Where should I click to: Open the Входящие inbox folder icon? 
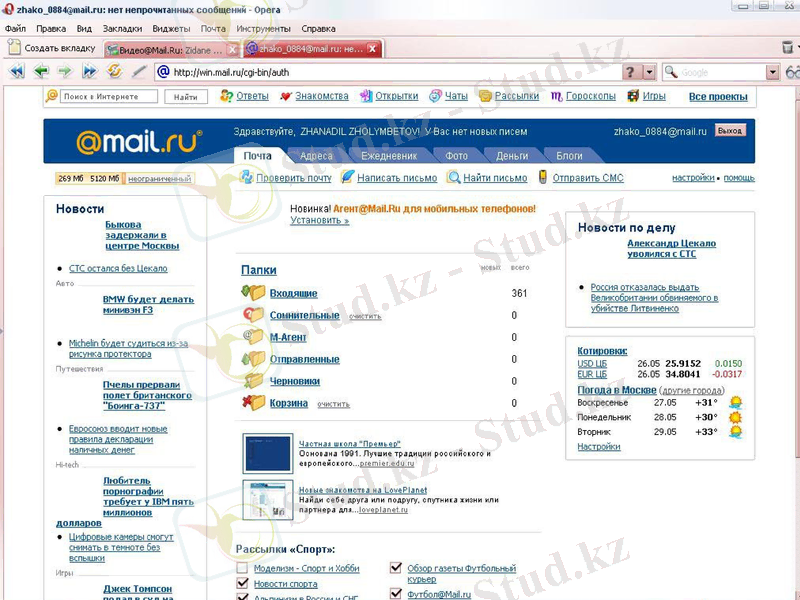click(x=253, y=293)
